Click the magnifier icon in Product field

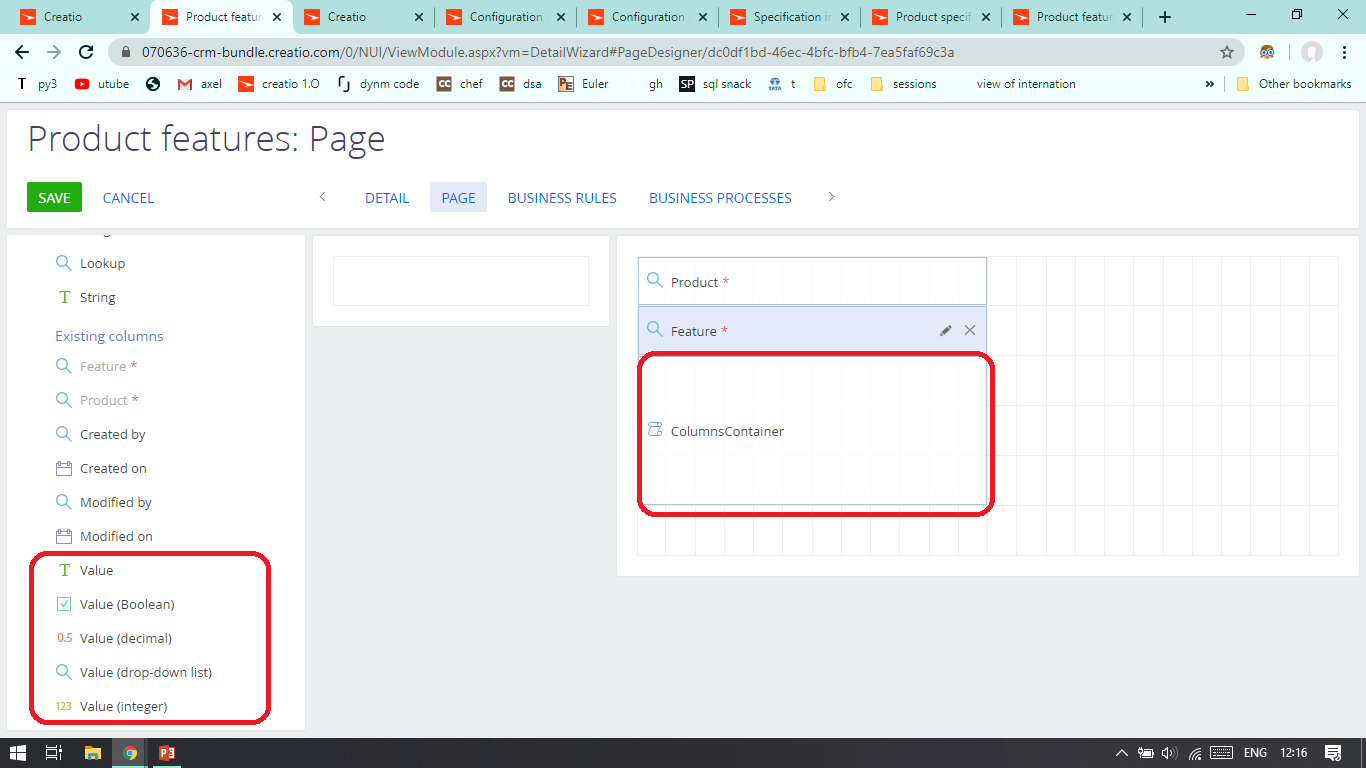click(x=653, y=281)
